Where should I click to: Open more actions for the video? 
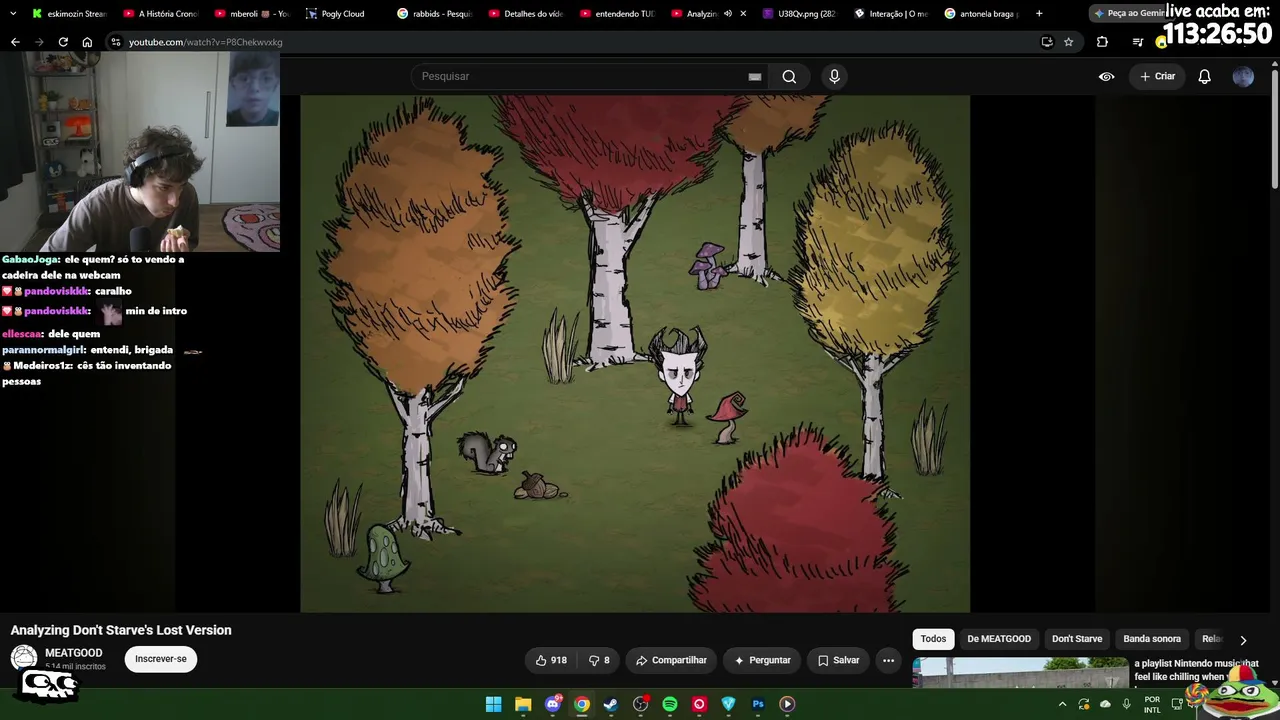[888, 660]
